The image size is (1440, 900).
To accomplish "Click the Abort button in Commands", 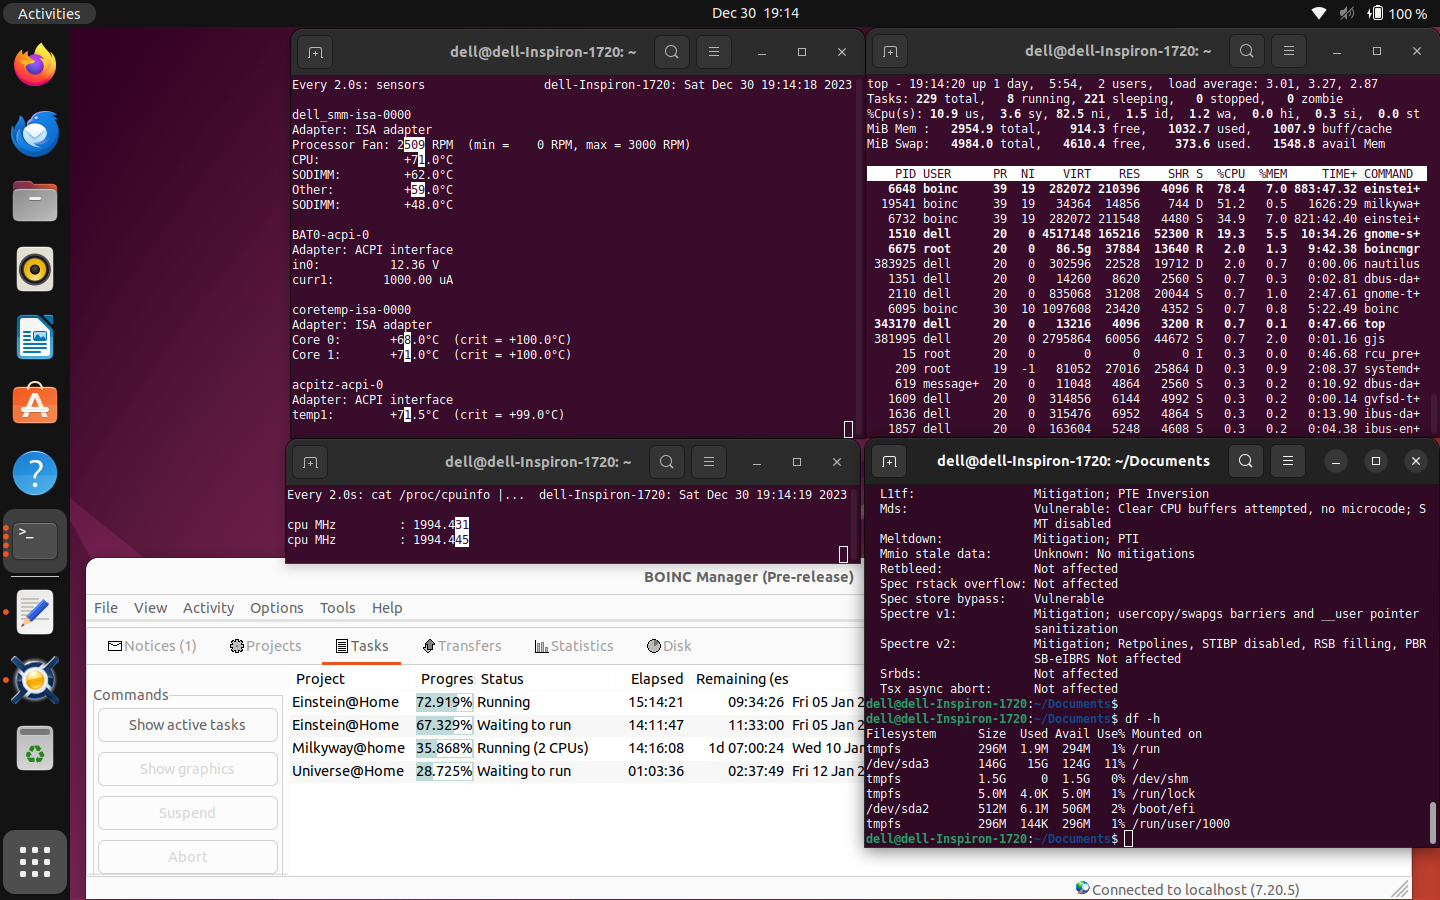I will tap(187, 857).
